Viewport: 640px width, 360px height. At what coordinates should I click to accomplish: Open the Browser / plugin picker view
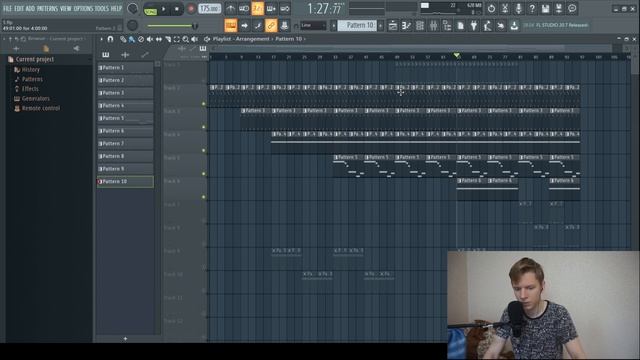[x=447, y=26]
